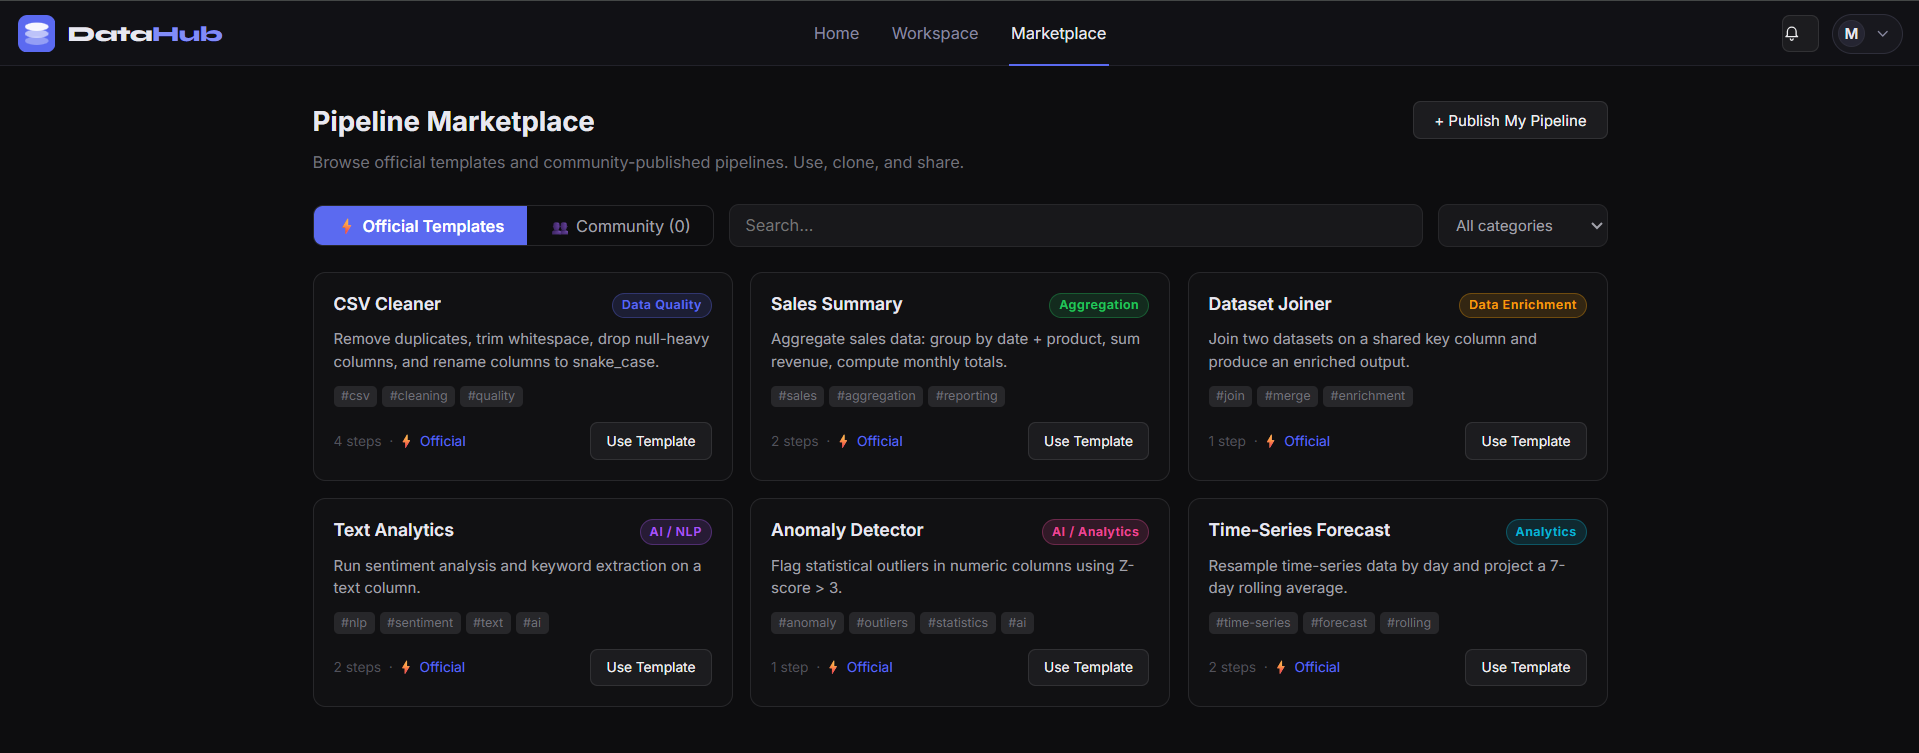Click the #cleaning tag
This screenshot has width=1919, height=753.
coord(418,396)
